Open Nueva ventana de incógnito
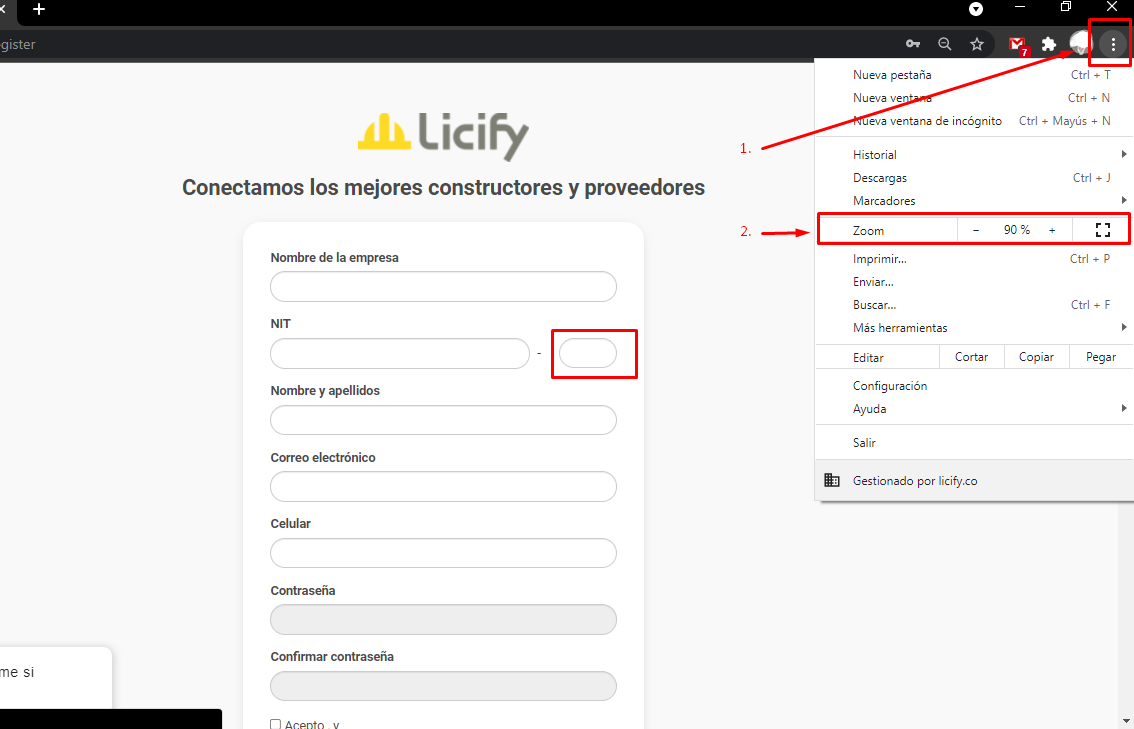Image resolution: width=1134 pixels, height=729 pixels. pyautogui.click(x=973, y=121)
